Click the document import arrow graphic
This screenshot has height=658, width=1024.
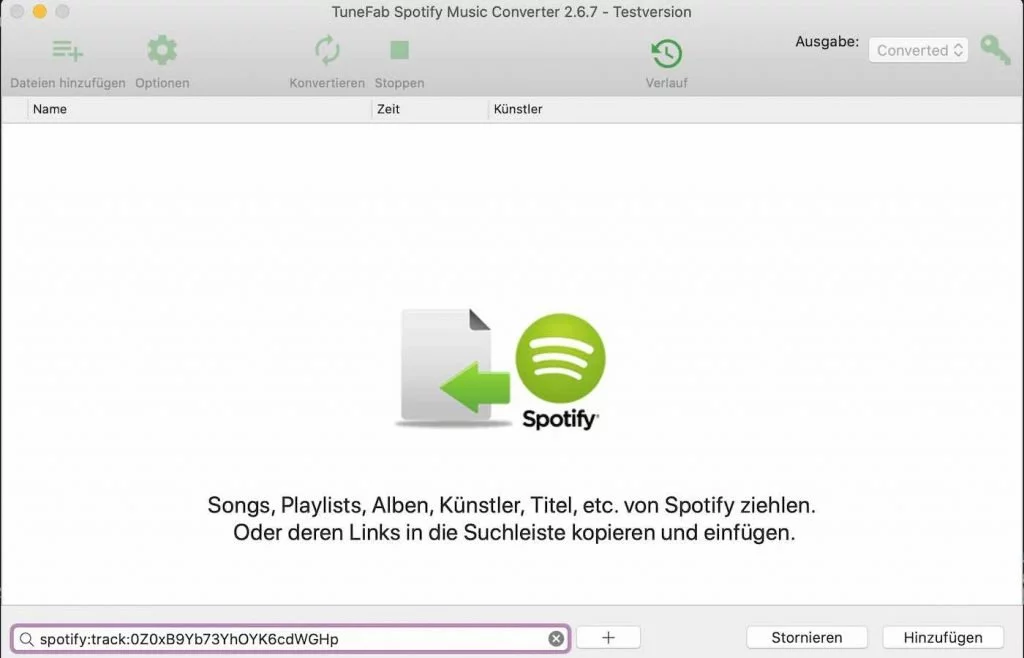click(x=455, y=368)
